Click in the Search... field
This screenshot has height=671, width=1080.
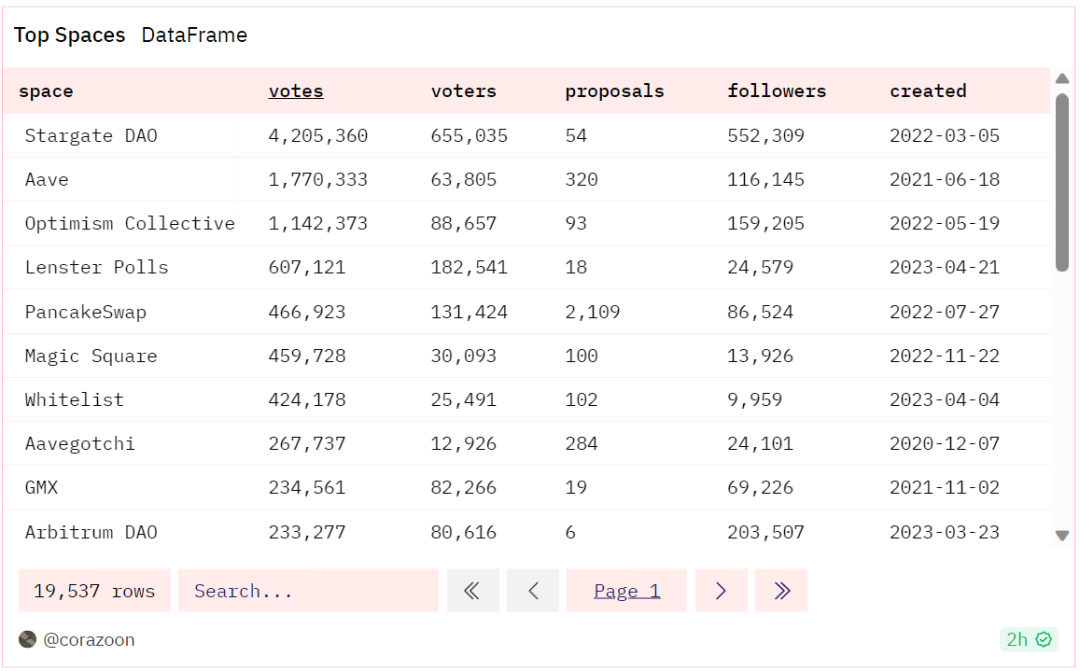(309, 590)
